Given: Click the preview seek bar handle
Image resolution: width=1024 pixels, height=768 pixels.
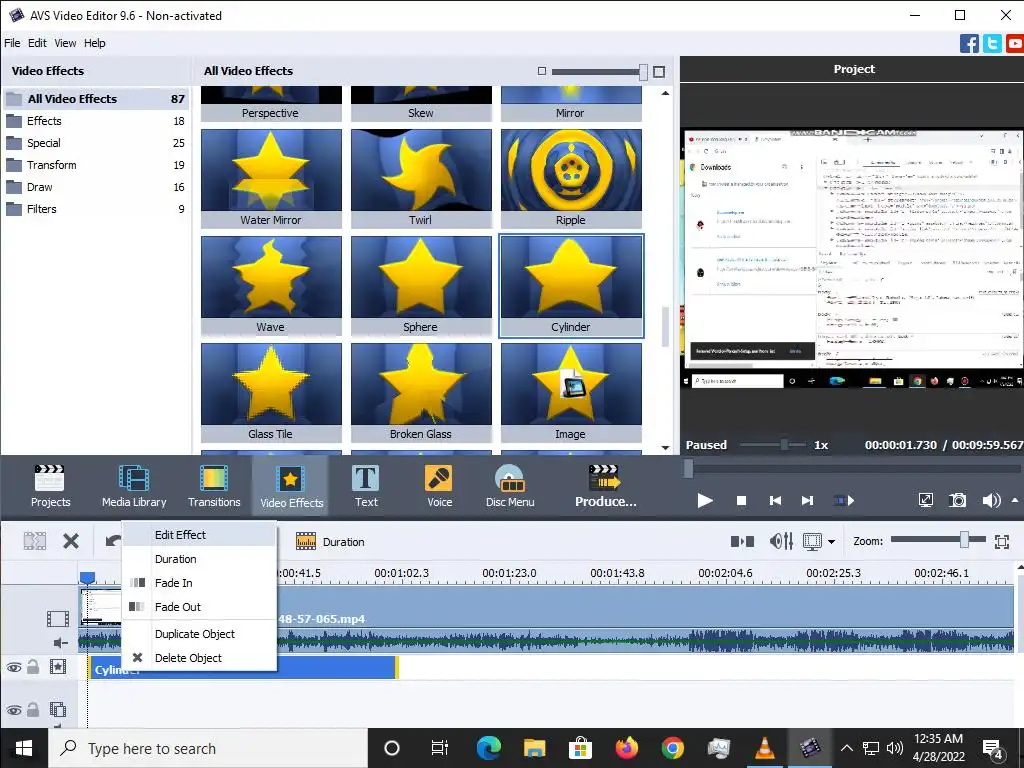Looking at the screenshot, I should click(688, 468).
